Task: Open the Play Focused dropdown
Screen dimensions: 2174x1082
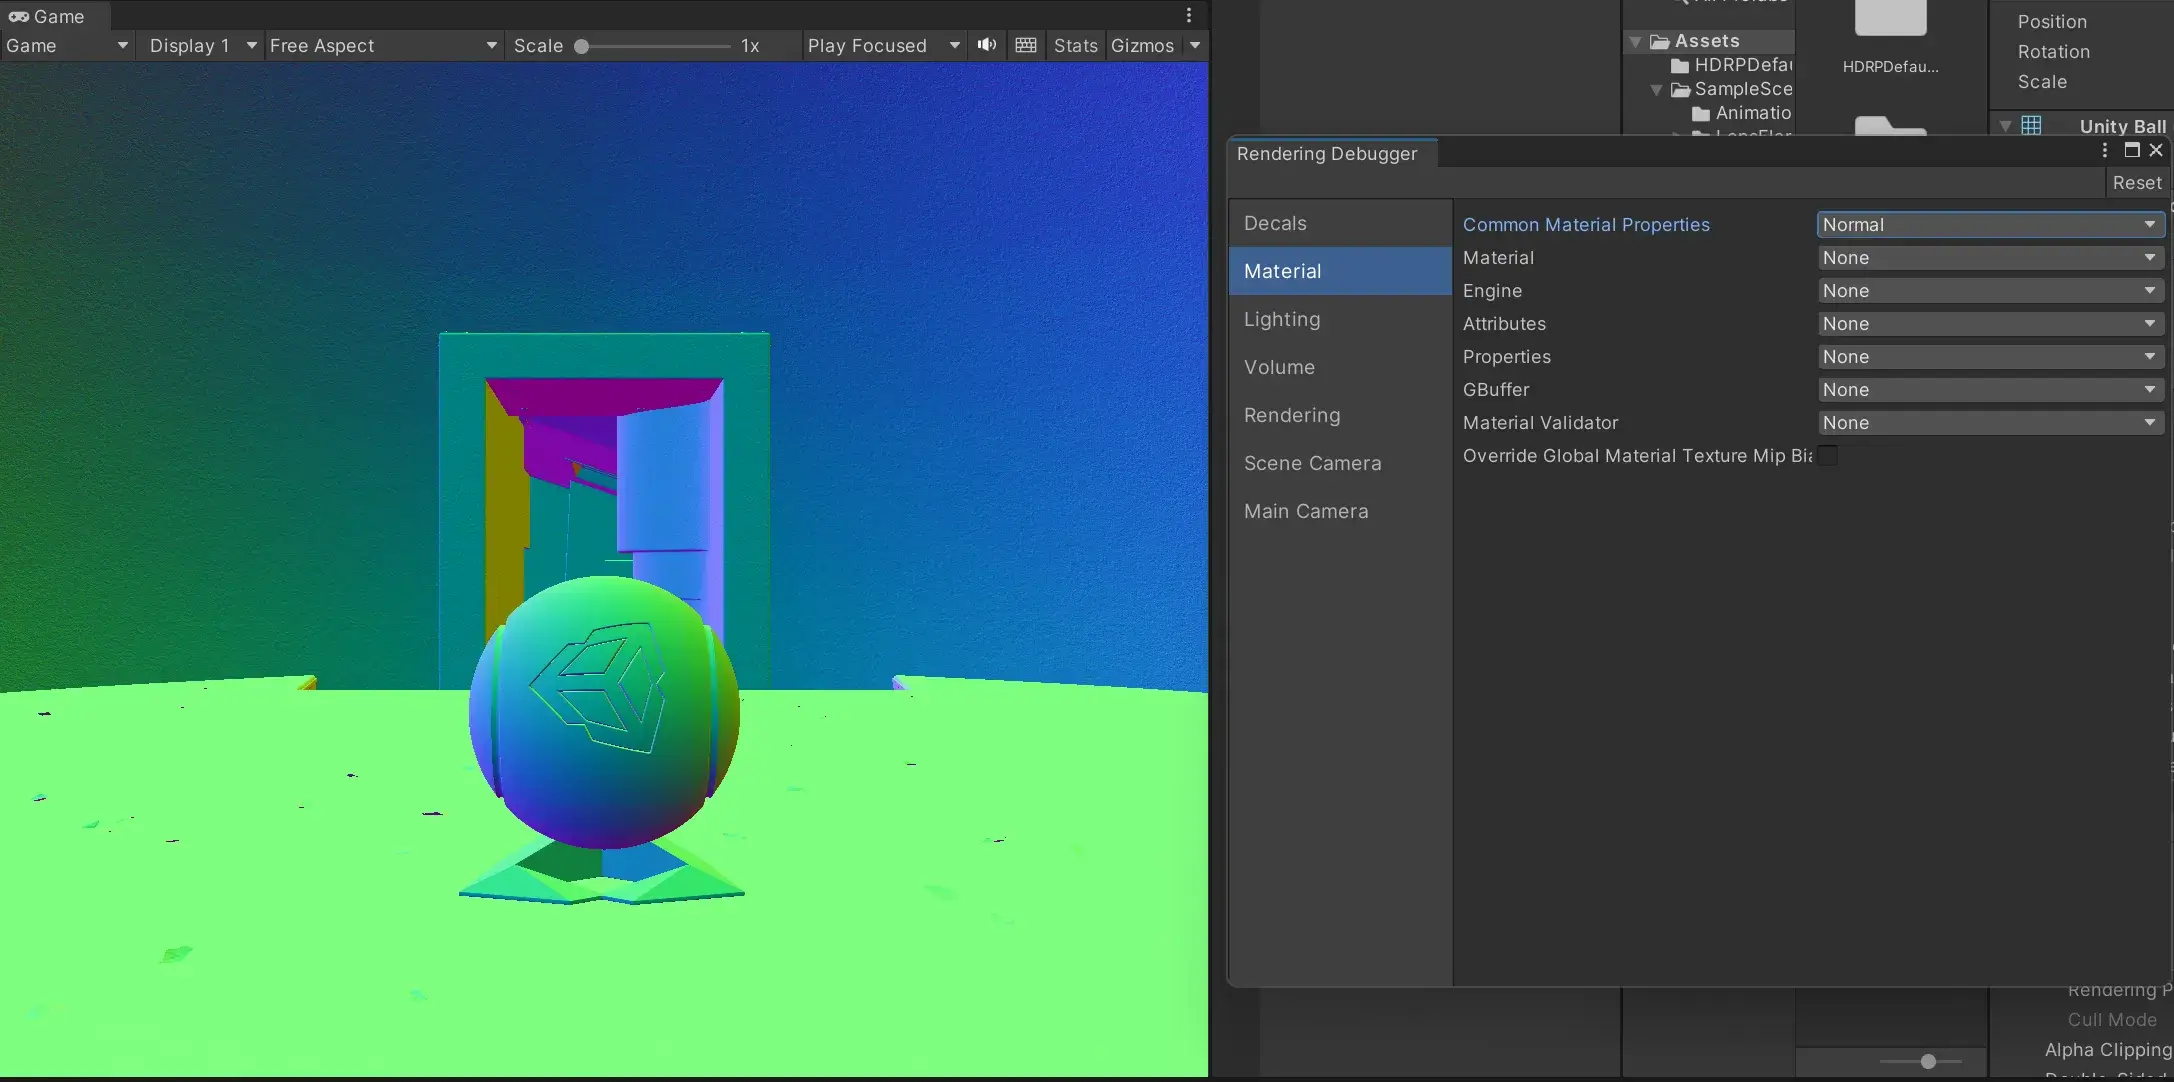Action: [883, 45]
